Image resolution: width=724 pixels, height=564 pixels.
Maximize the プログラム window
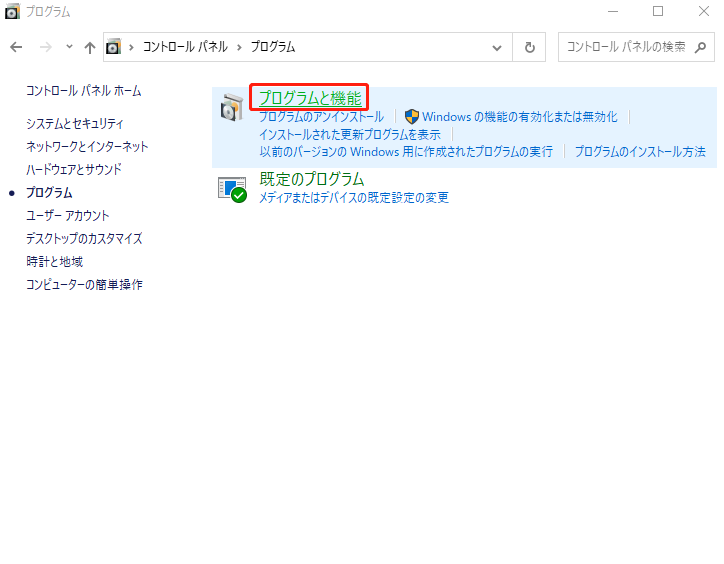658,11
